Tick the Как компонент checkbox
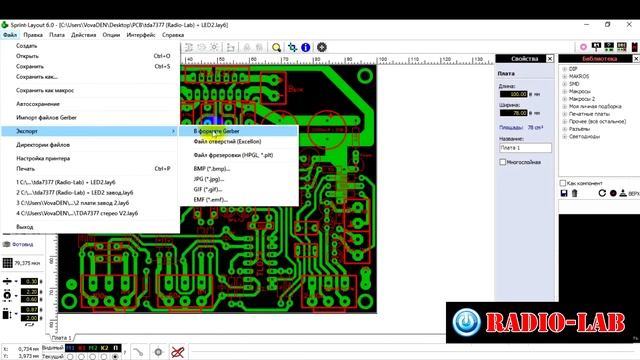Viewport: 640px width, 360px height. [563, 183]
